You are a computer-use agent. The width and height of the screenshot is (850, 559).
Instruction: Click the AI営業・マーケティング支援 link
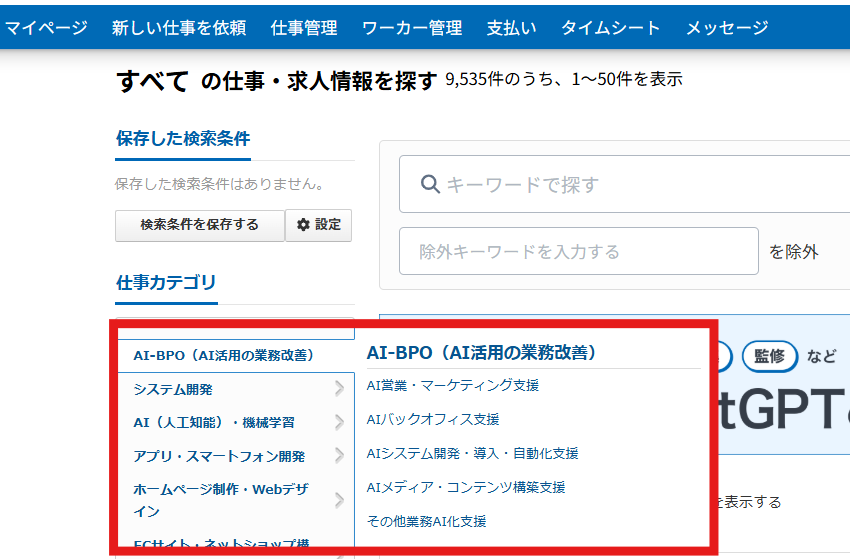click(x=453, y=385)
